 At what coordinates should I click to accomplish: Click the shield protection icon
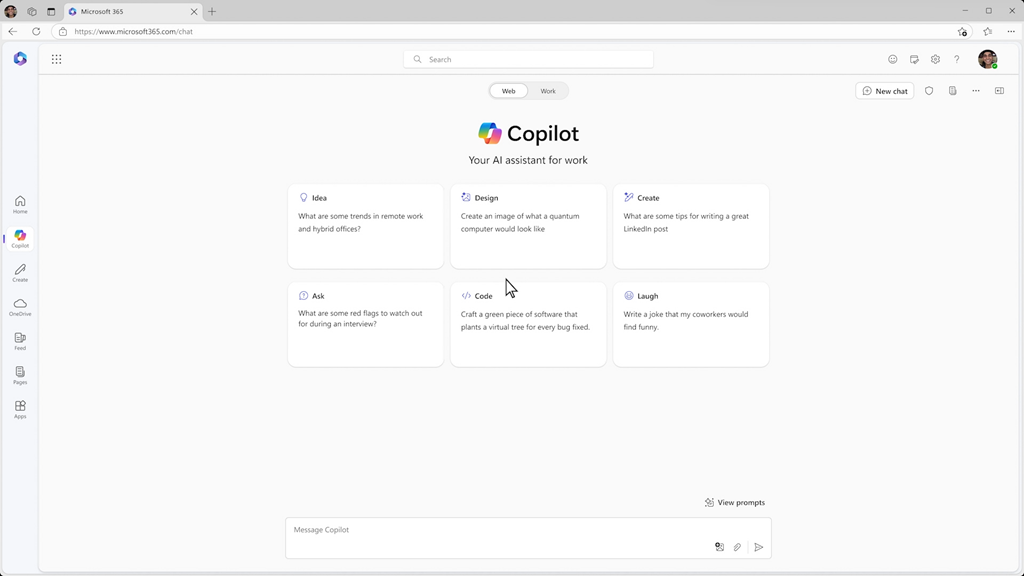[x=929, y=91]
